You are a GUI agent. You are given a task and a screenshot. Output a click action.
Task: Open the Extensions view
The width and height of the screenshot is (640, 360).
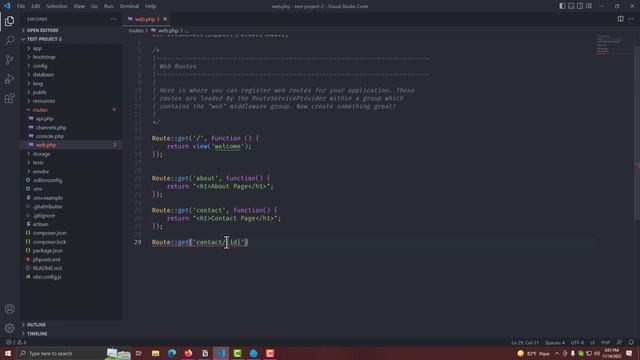tap(9, 98)
